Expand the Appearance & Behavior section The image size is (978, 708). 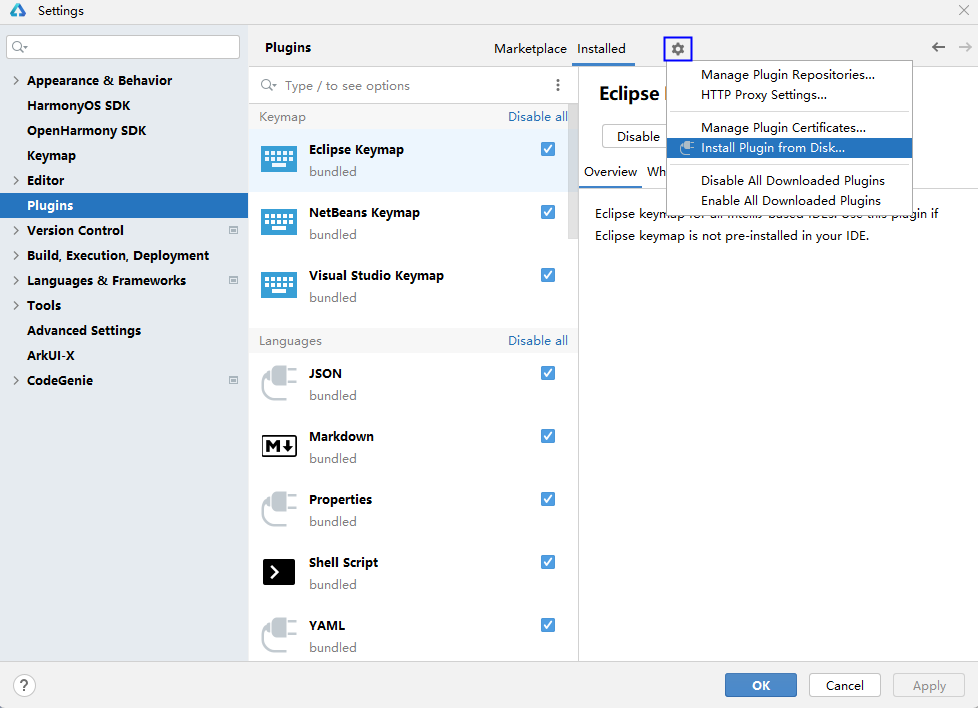(x=16, y=81)
